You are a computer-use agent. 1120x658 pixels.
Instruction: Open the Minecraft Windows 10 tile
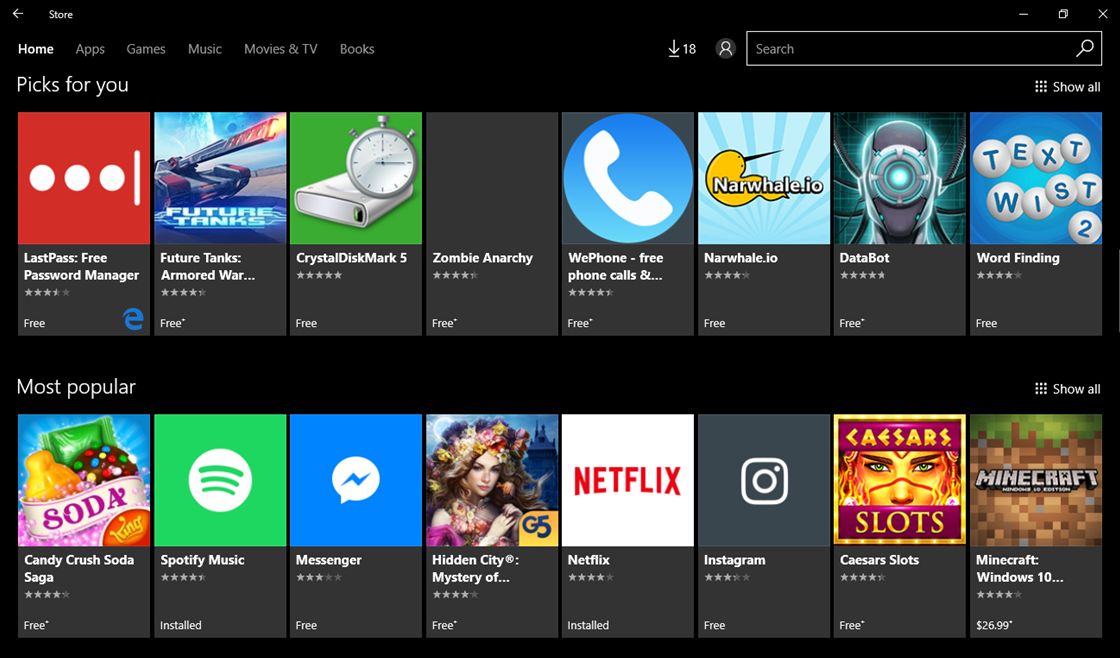point(1035,480)
